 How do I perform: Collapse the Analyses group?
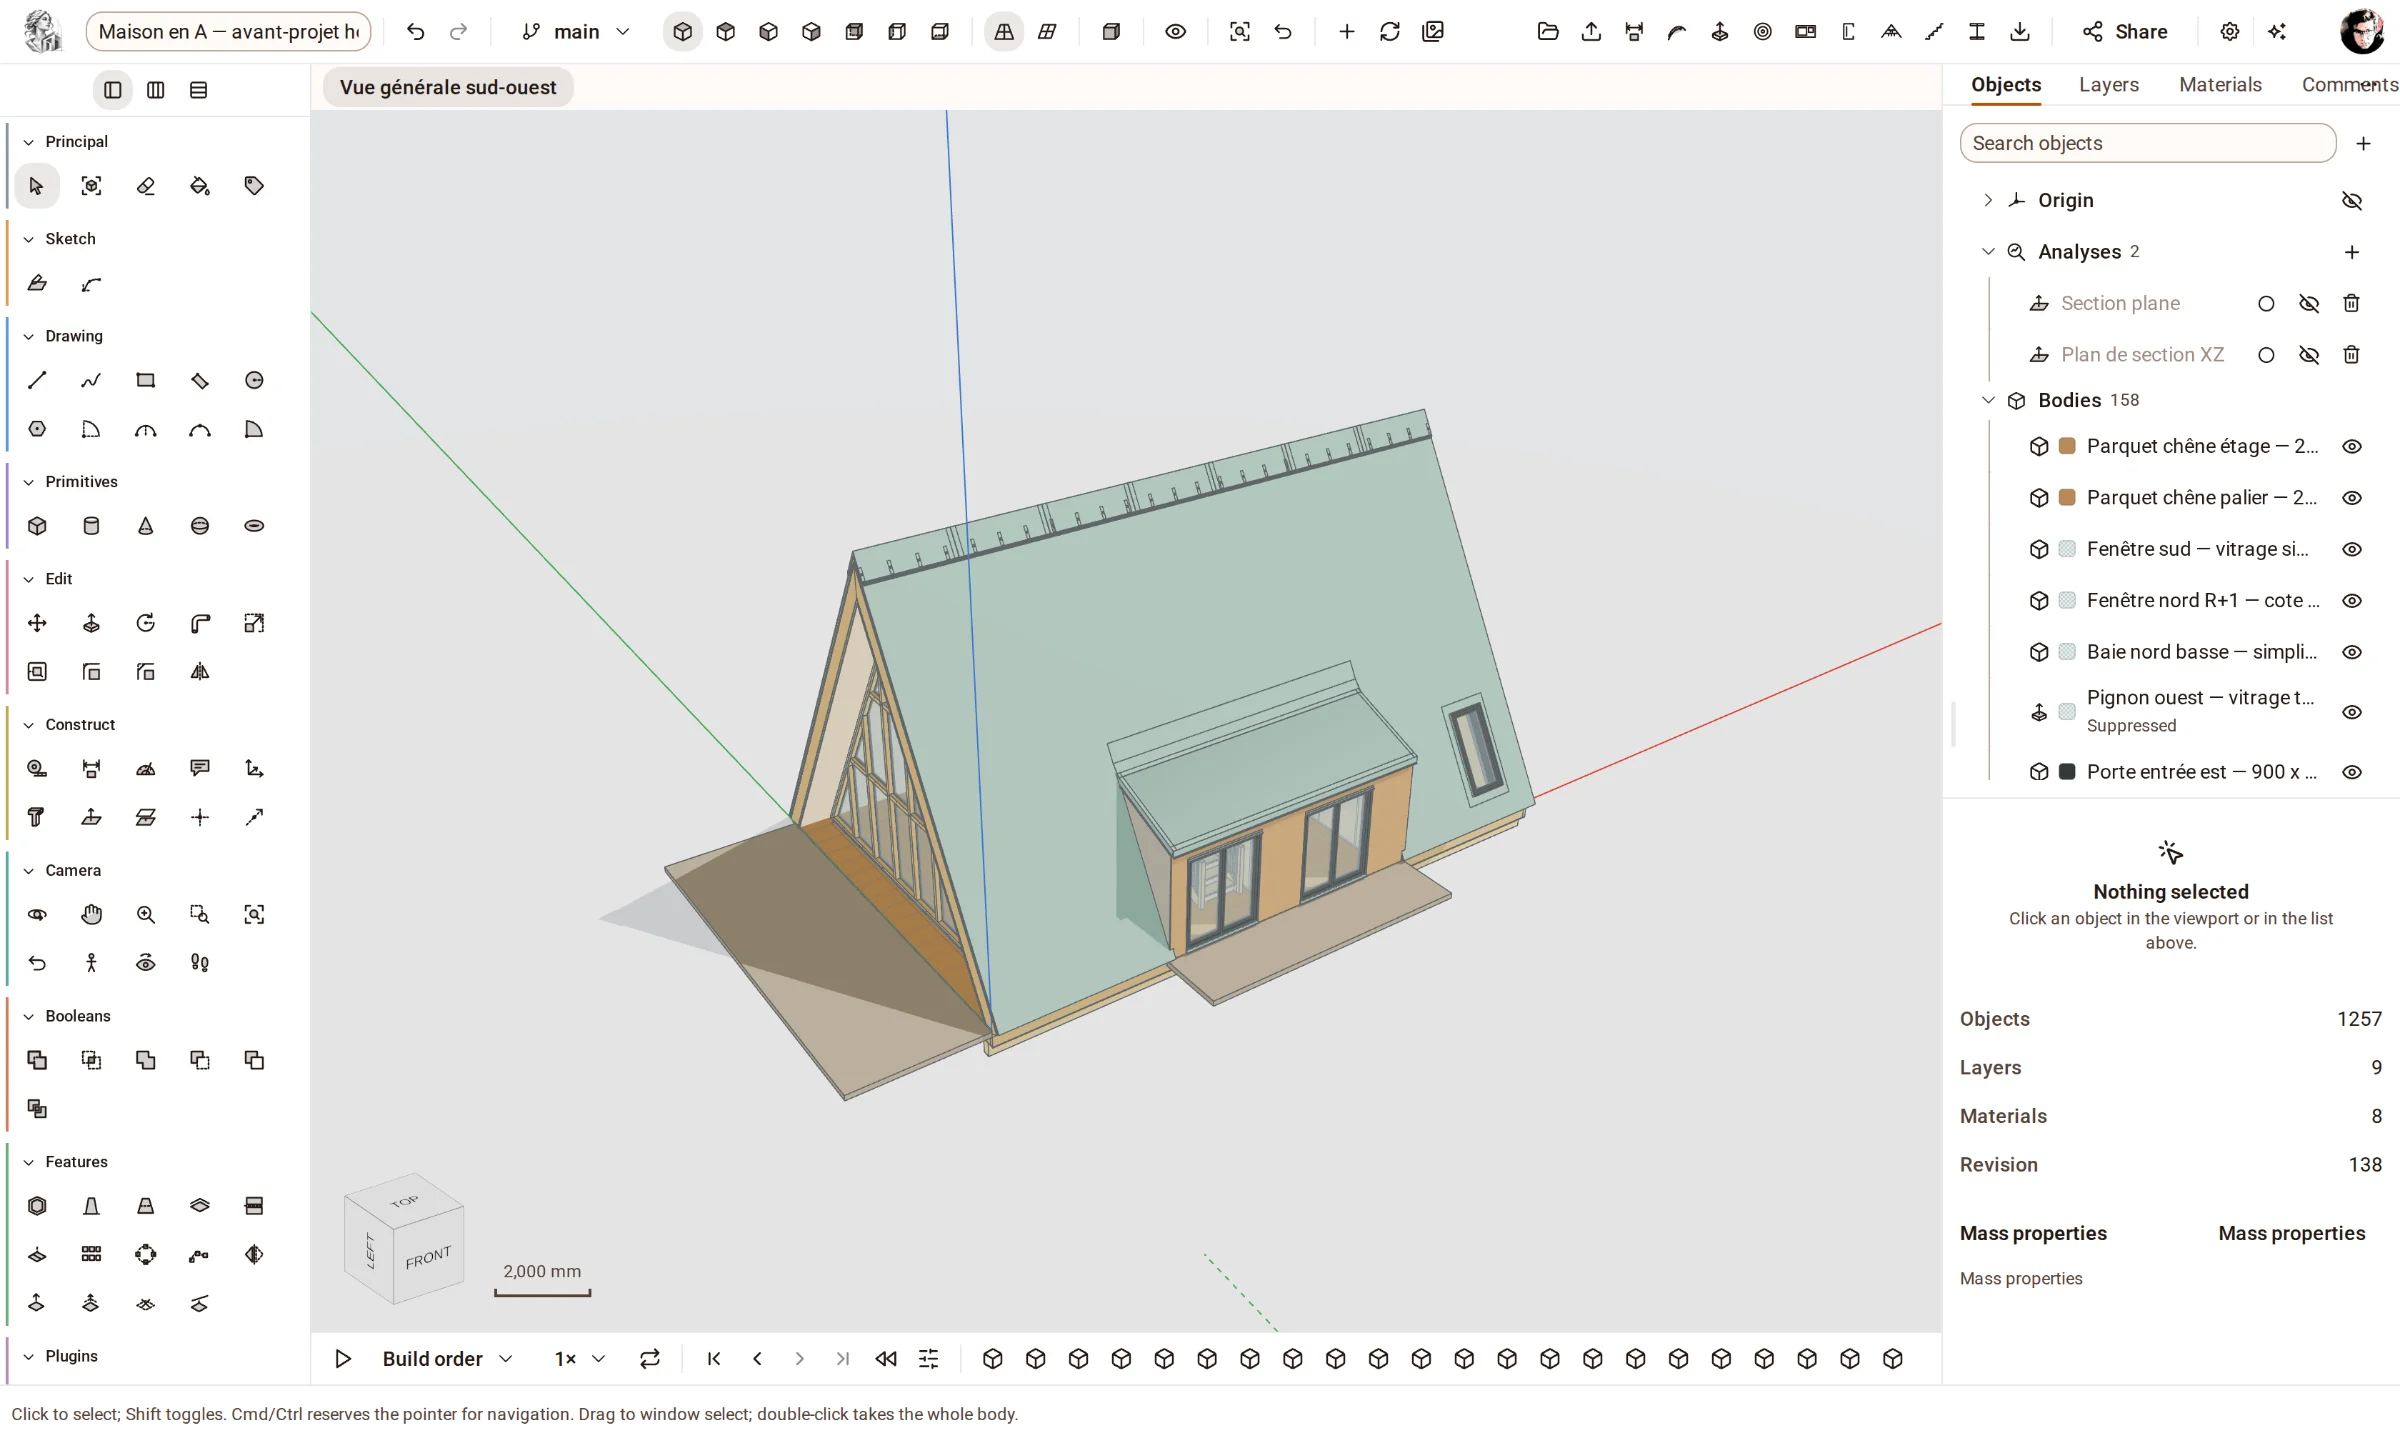[x=1988, y=252]
